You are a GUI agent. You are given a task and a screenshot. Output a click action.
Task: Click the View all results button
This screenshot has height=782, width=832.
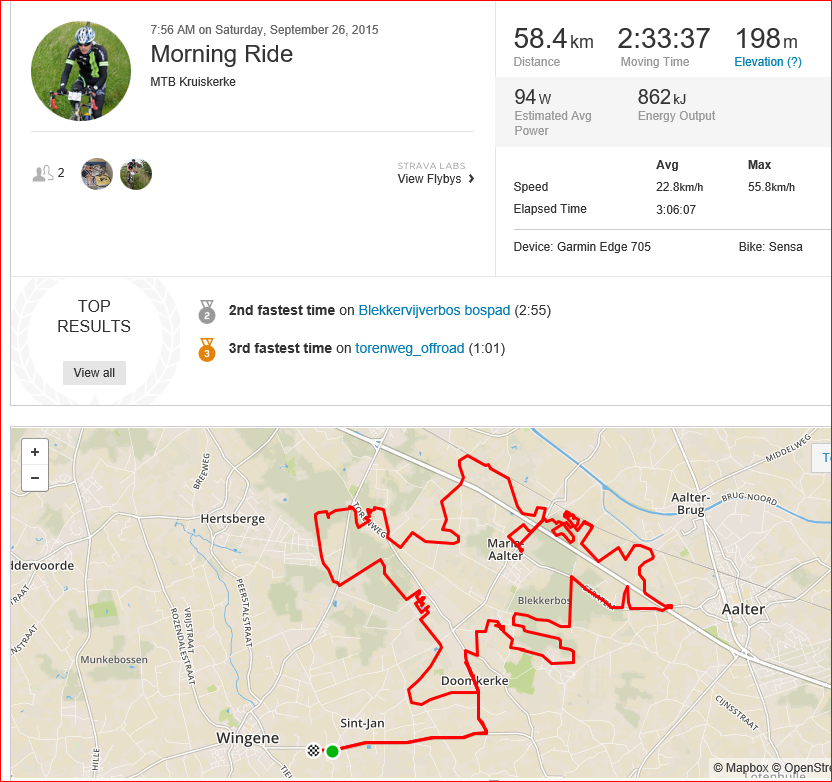[94, 373]
